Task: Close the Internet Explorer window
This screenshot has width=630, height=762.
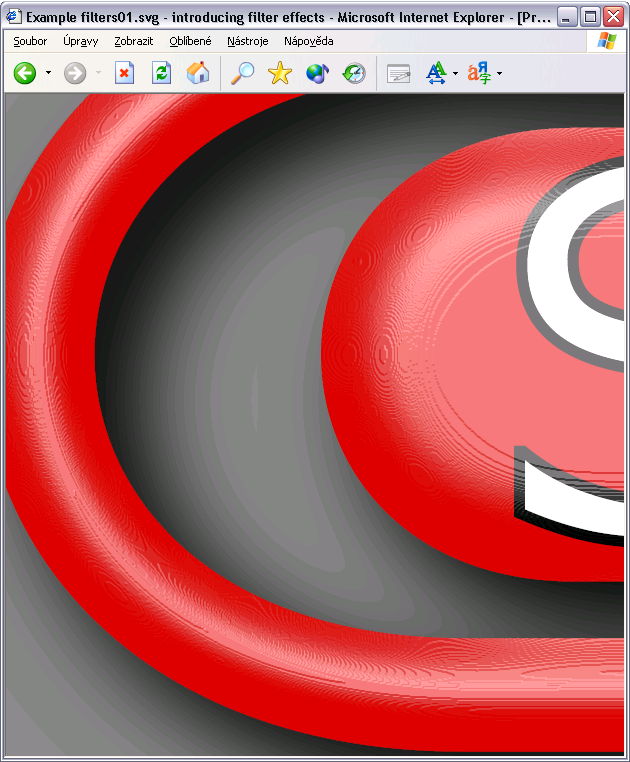Action: tap(613, 17)
